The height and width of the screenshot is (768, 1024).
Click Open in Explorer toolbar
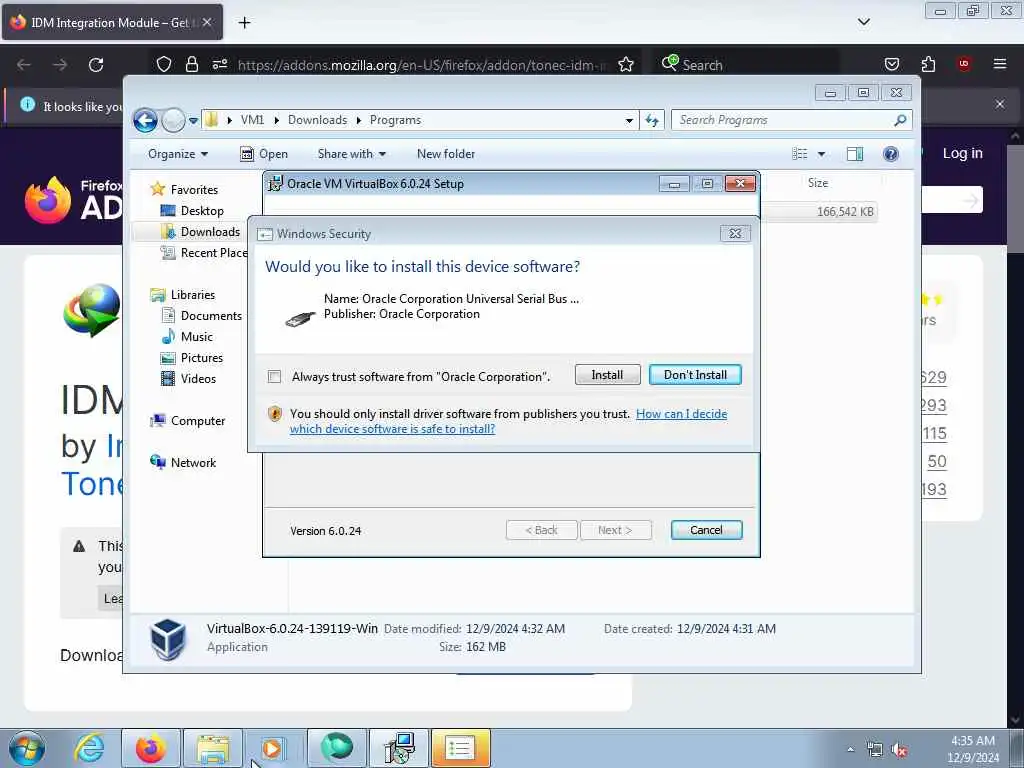(x=264, y=154)
